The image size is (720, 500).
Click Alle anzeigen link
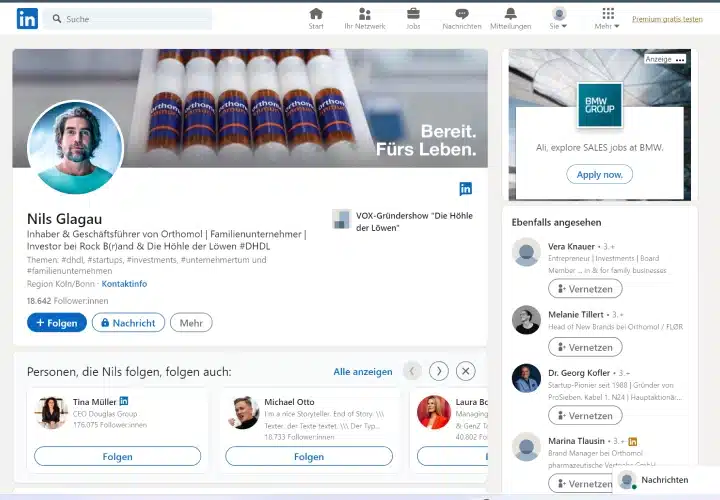point(363,371)
